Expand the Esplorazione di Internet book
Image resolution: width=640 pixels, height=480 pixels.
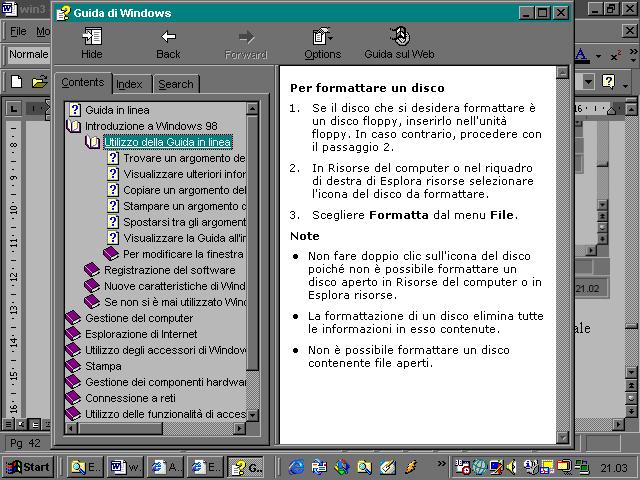pyautogui.click(x=73, y=334)
